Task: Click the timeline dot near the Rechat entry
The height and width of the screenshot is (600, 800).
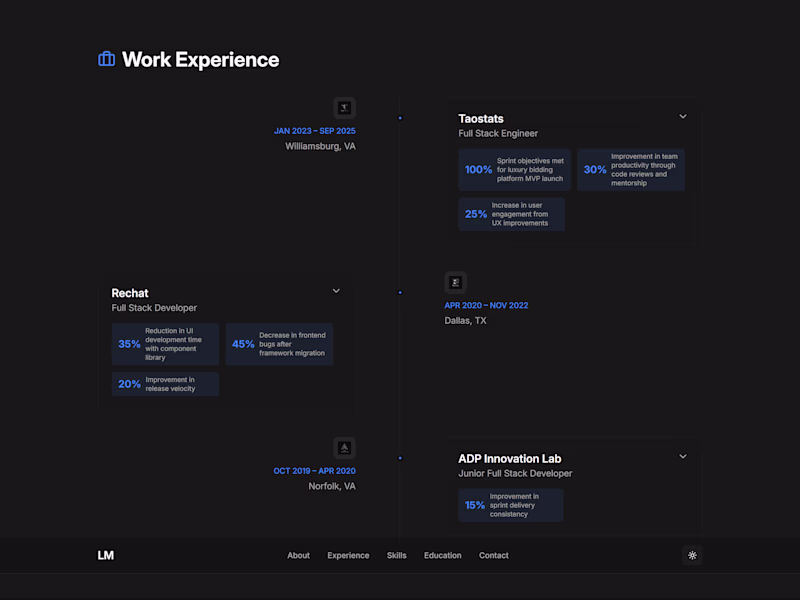Action: click(401, 292)
